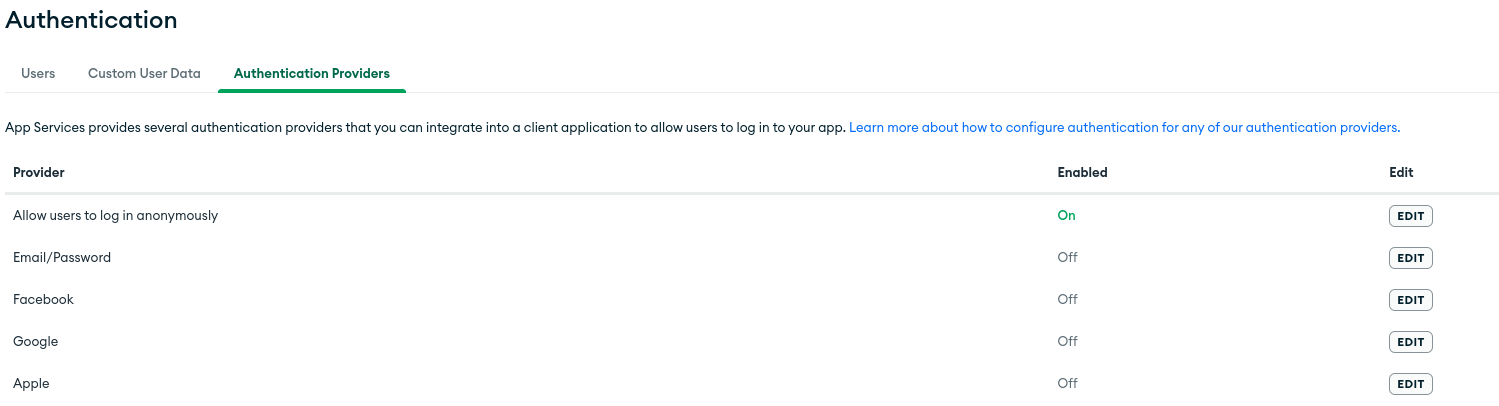Click the Off status in the Google row

pyautogui.click(x=1067, y=341)
